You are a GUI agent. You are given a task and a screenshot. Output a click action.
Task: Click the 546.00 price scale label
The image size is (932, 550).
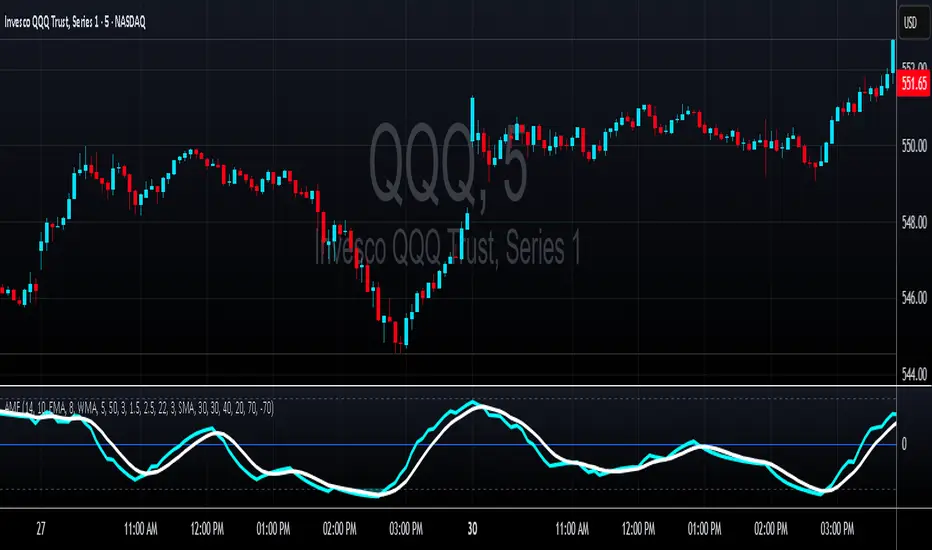click(914, 297)
